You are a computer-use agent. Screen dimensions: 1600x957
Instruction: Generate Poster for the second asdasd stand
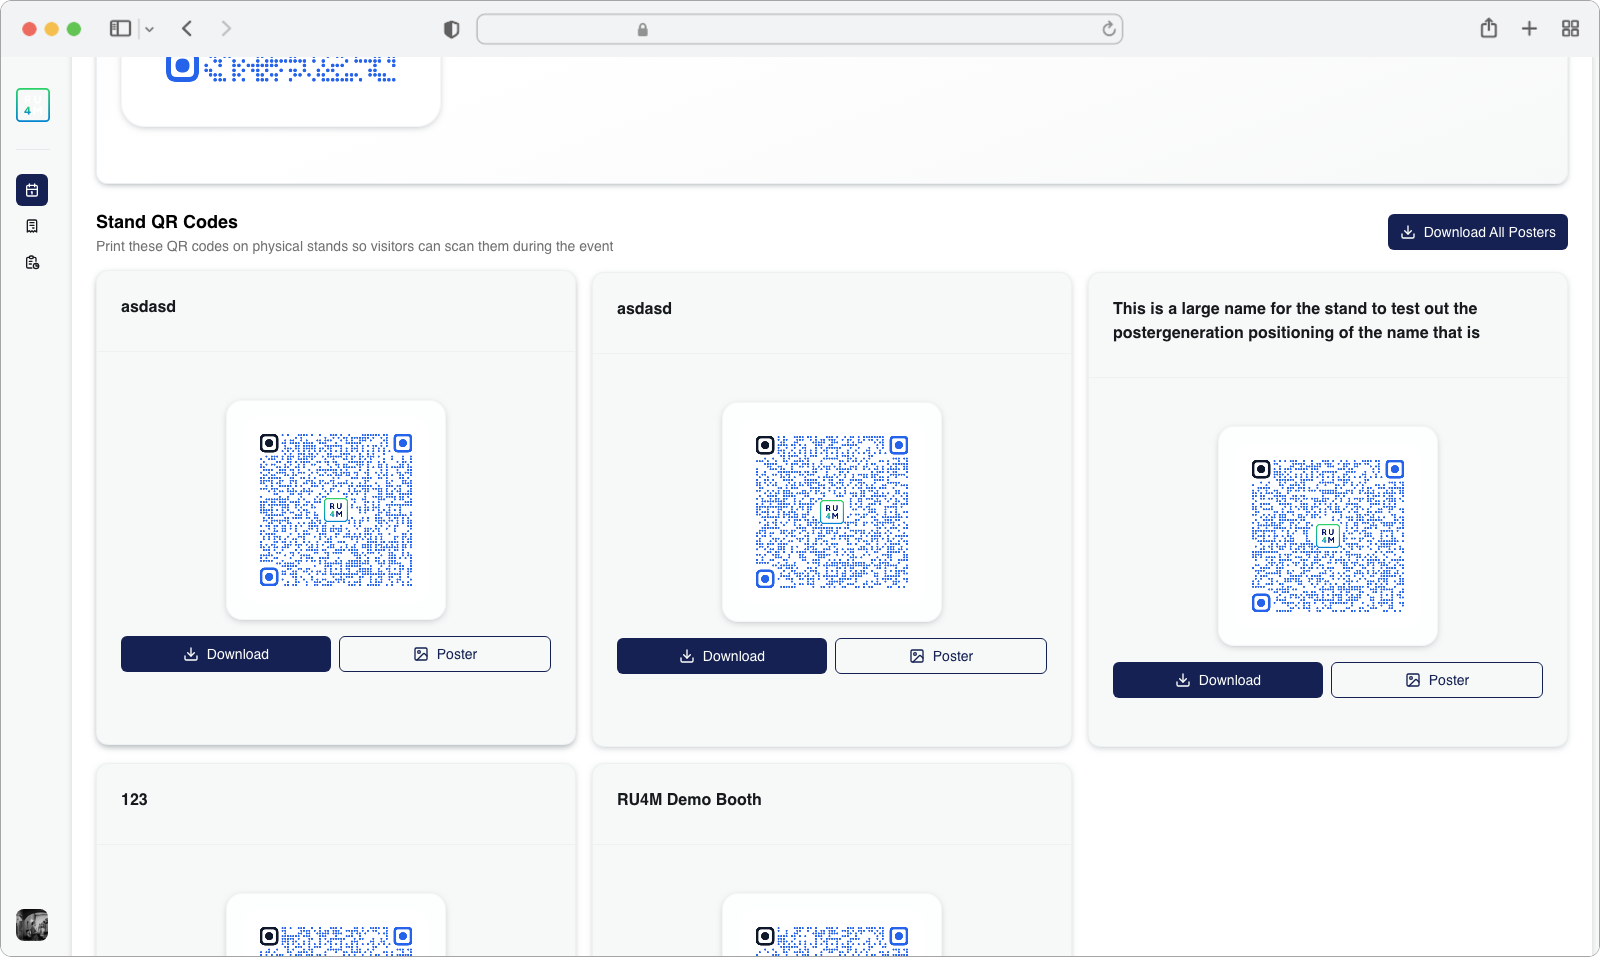(x=940, y=656)
